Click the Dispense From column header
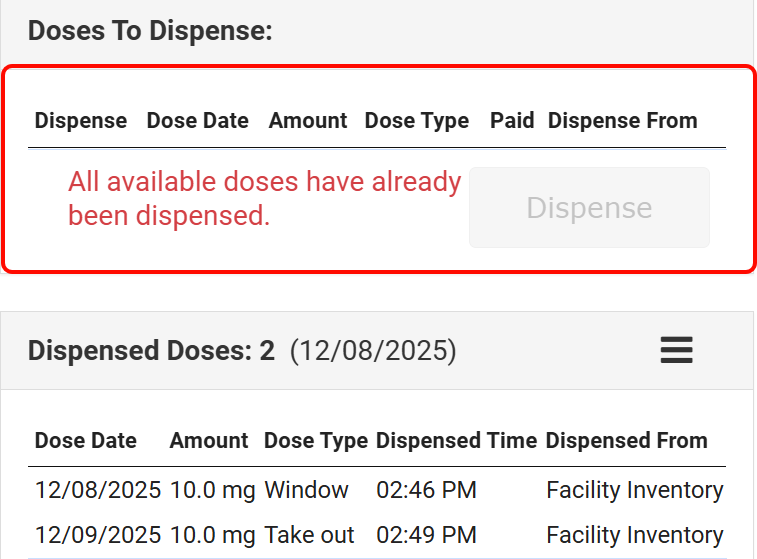757x559 pixels. (622, 121)
